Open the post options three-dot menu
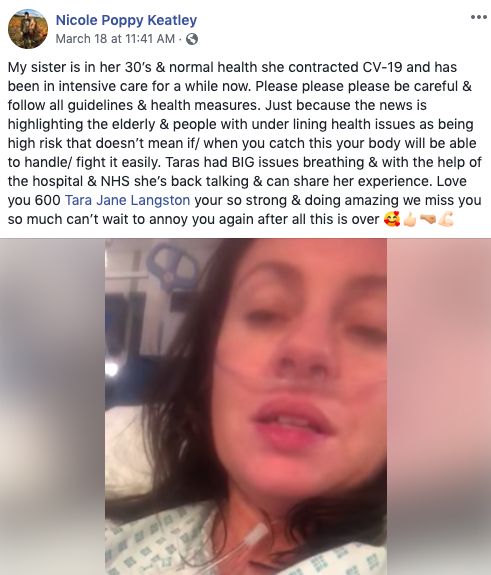 479,17
